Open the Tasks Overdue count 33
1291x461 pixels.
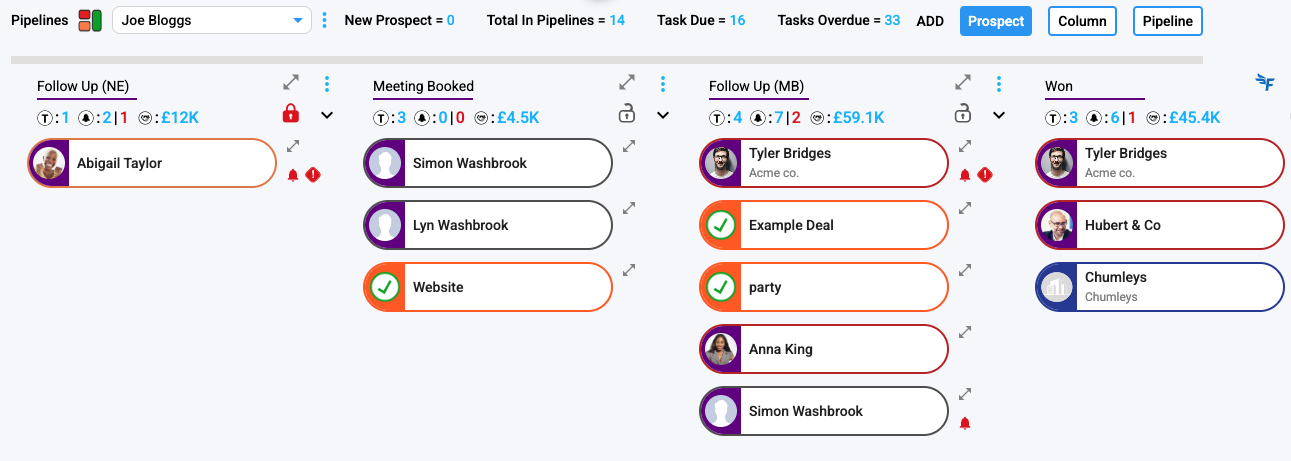892,20
